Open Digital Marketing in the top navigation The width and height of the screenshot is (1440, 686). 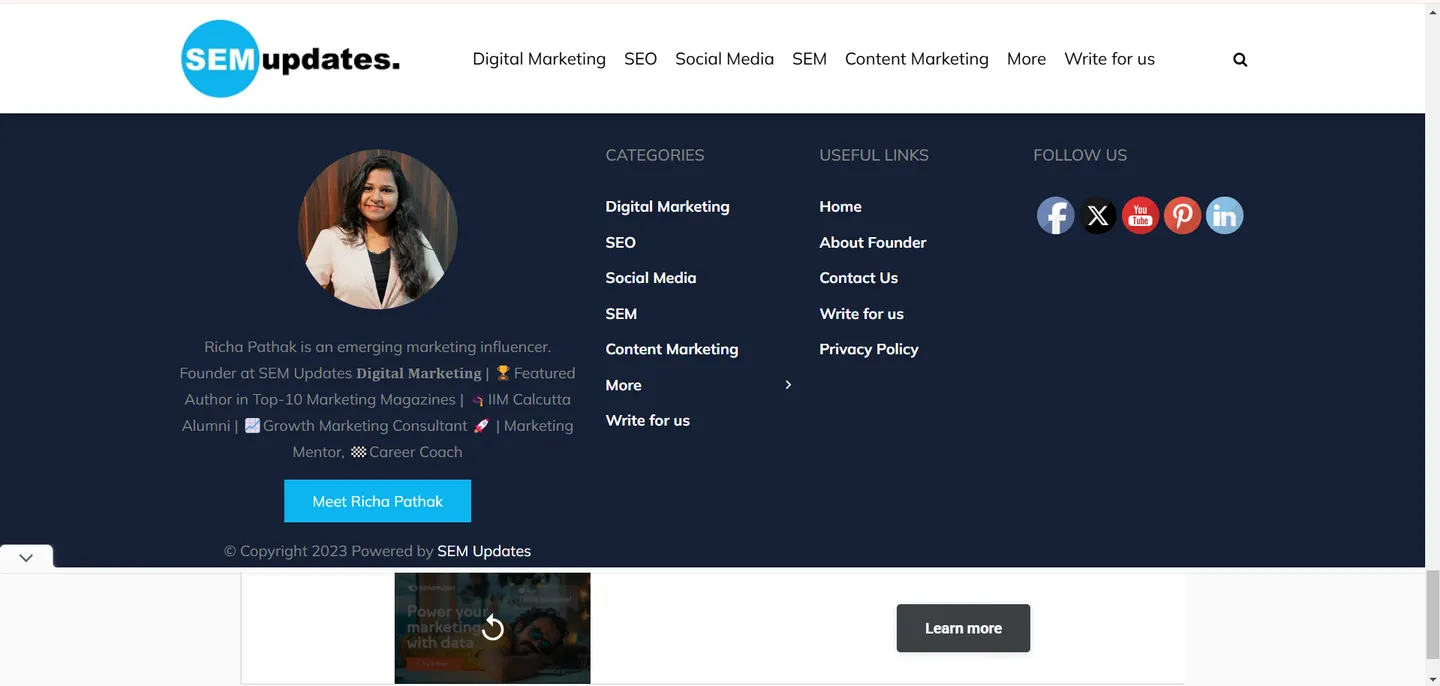(539, 59)
